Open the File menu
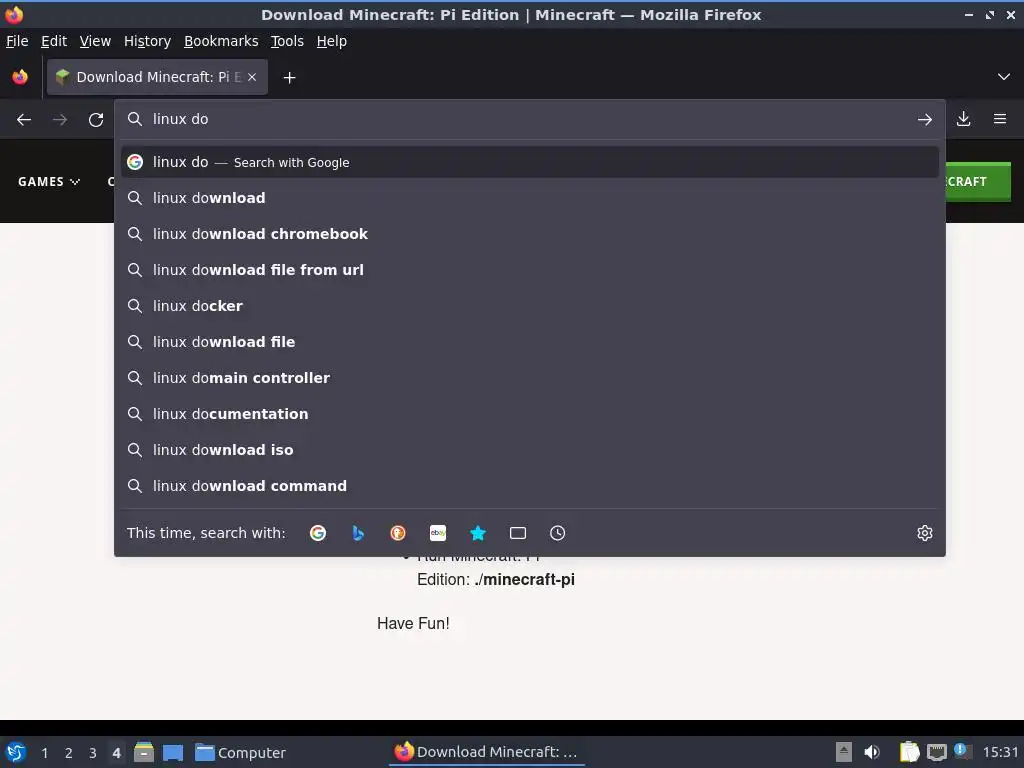The width and height of the screenshot is (1024, 768). tap(17, 41)
